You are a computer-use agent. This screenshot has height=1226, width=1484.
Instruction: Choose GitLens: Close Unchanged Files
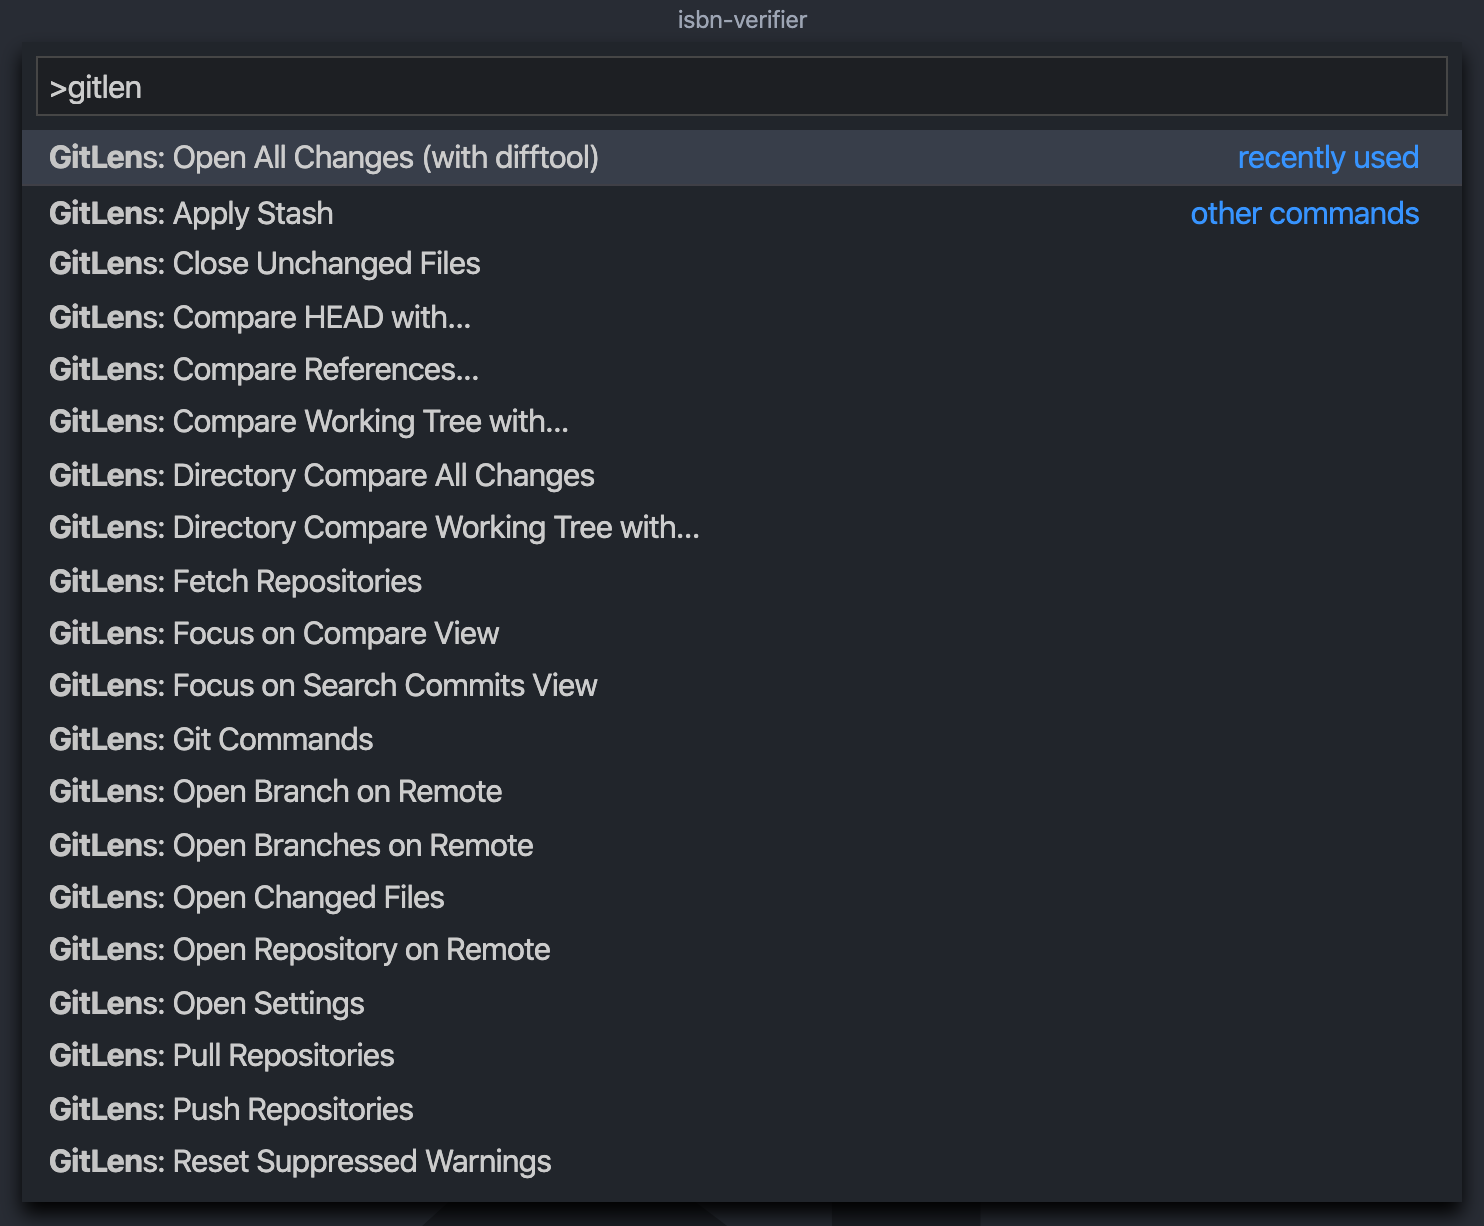point(264,263)
